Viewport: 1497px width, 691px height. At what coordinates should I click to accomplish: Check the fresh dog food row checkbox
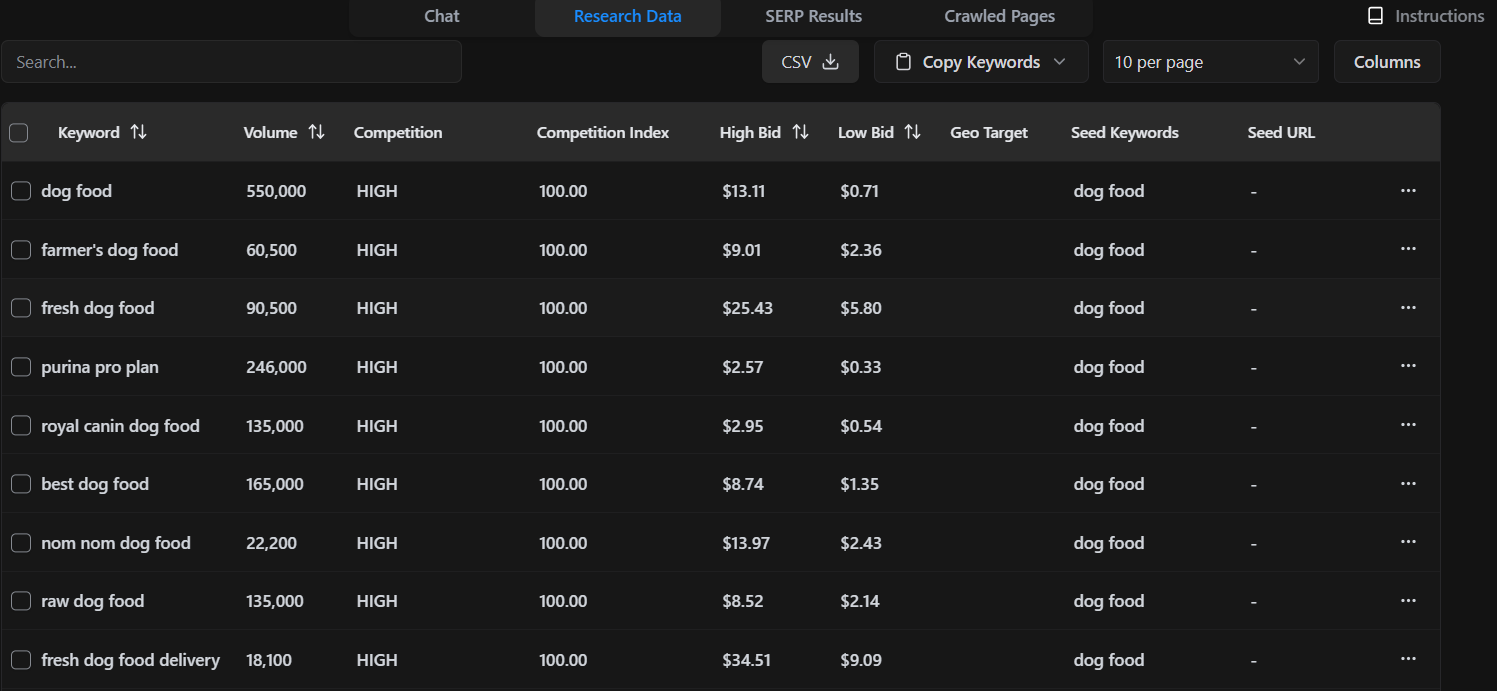pyautogui.click(x=21, y=308)
